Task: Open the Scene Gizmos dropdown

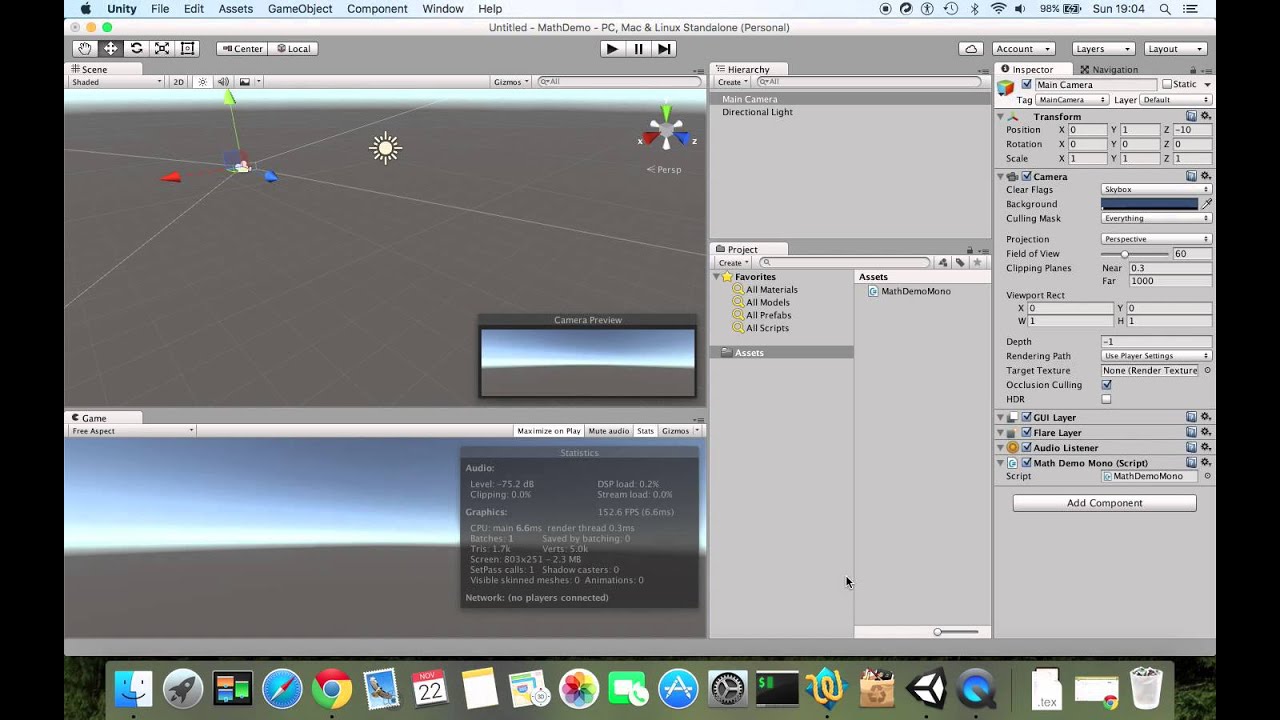Action: tap(511, 82)
